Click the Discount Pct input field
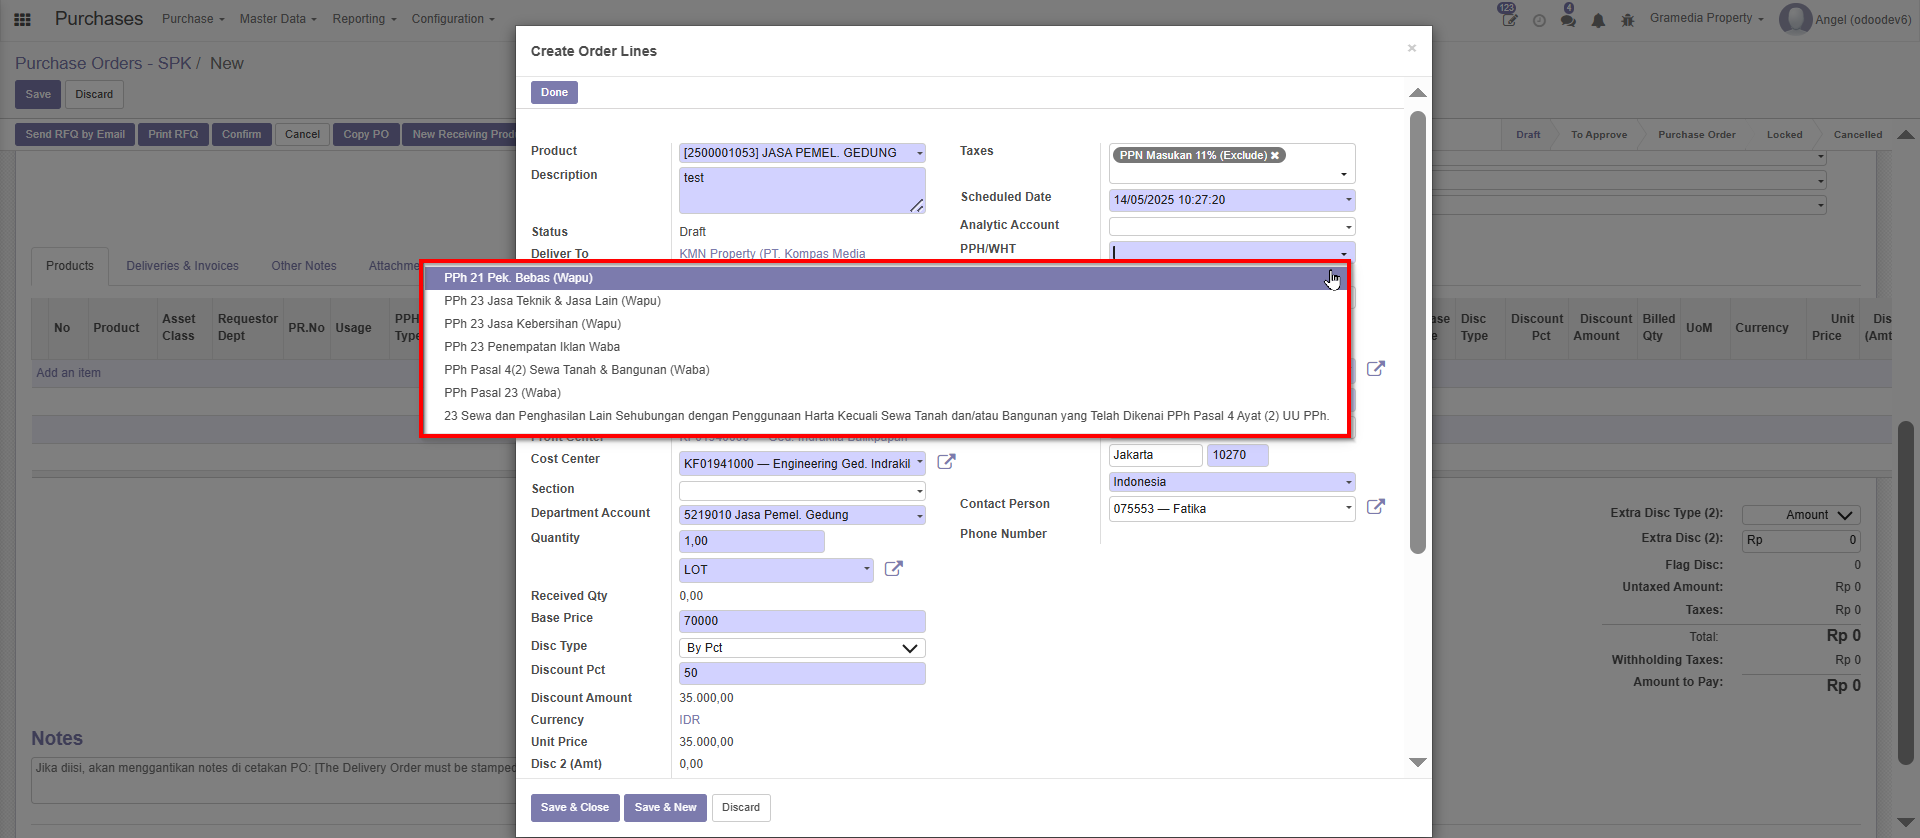 (802, 673)
